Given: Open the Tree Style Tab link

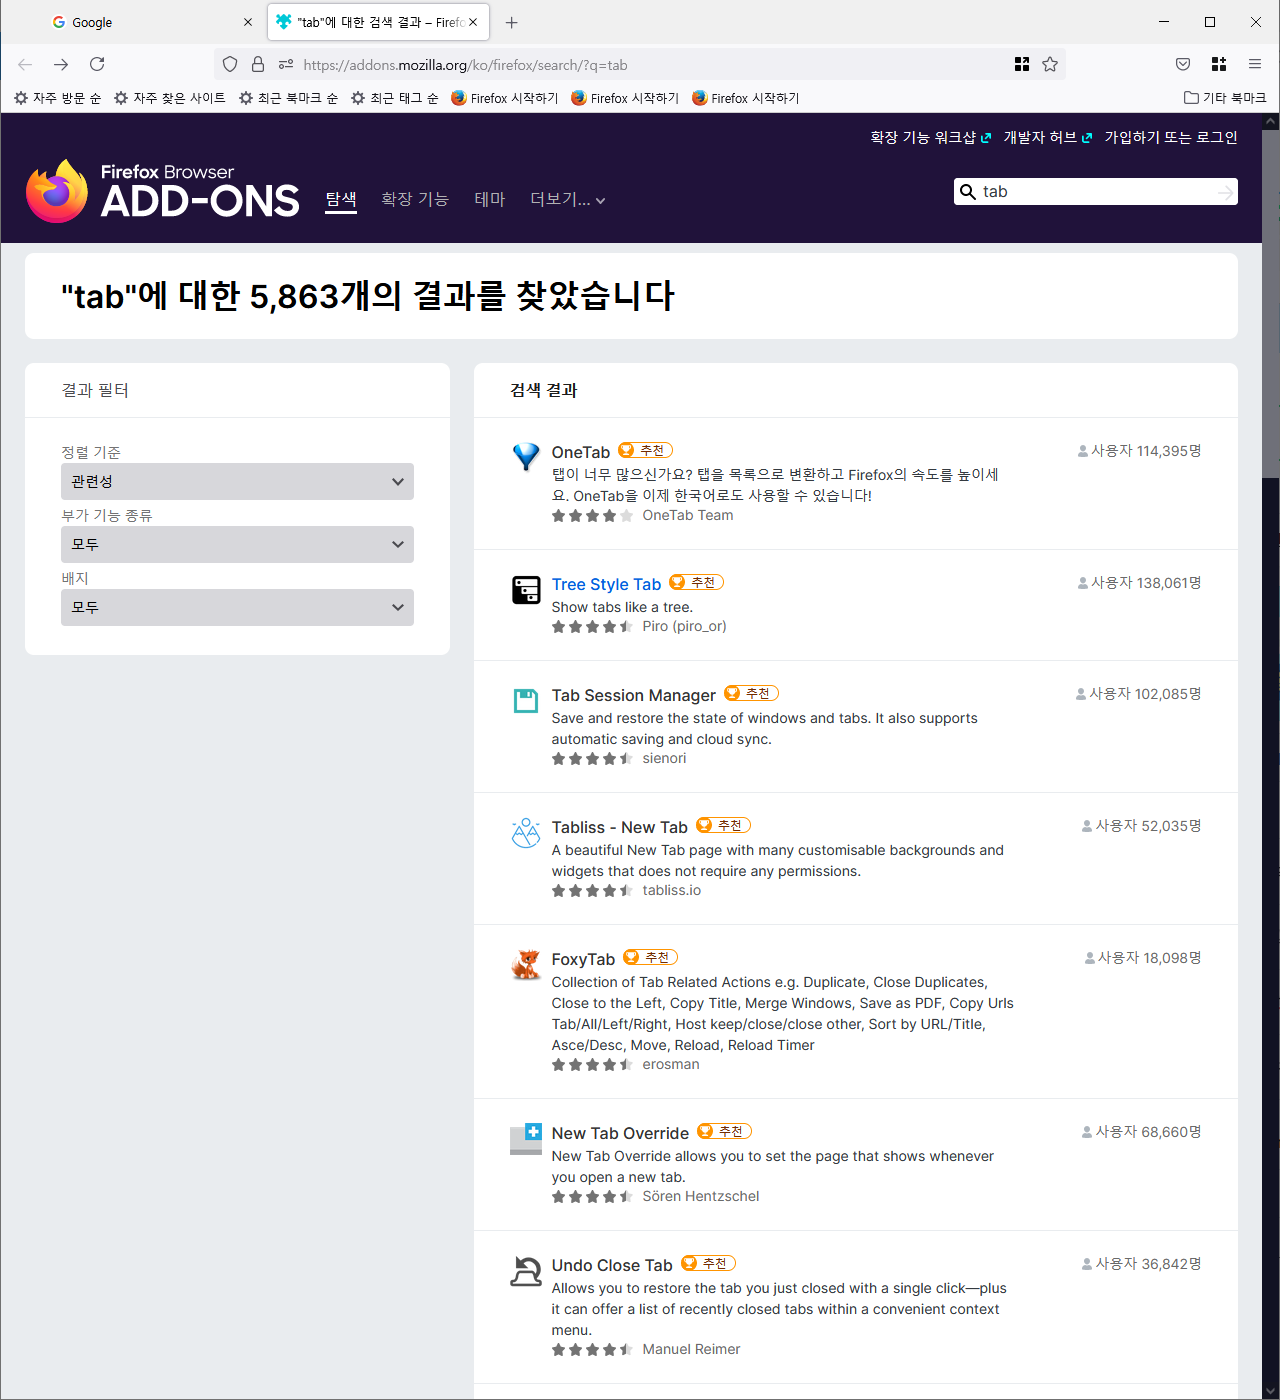Looking at the screenshot, I should pyautogui.click(x=606, y=584).
